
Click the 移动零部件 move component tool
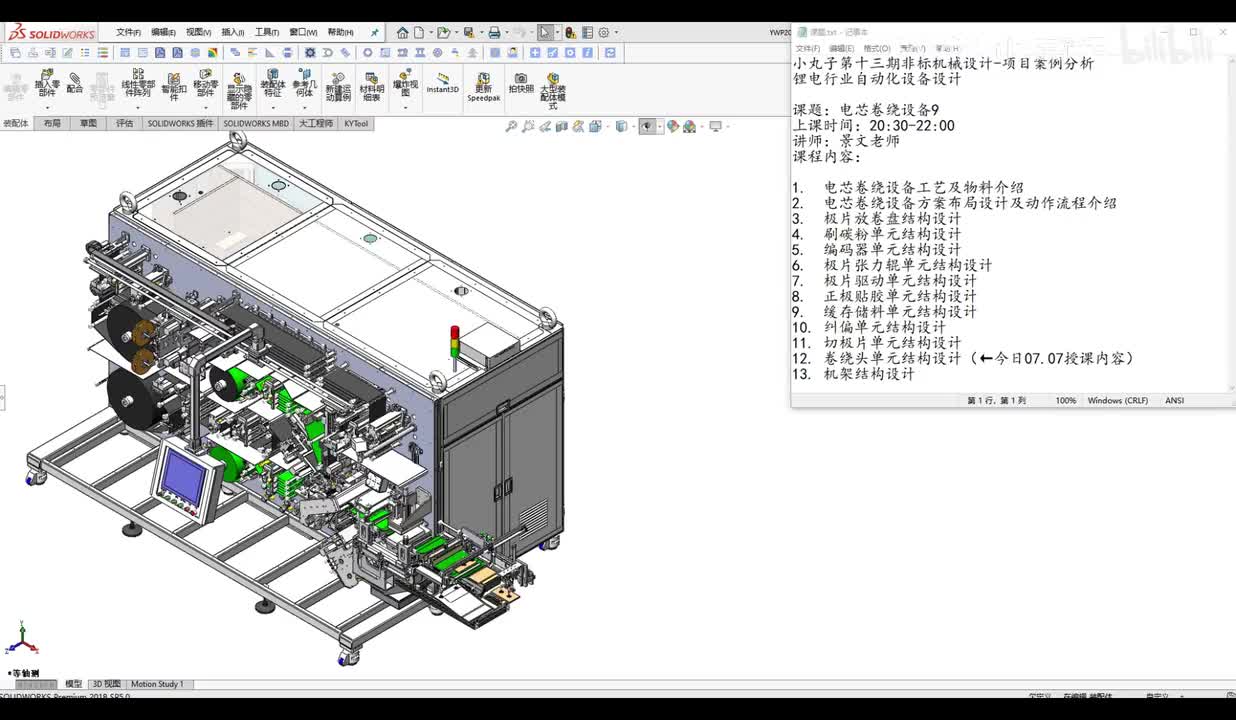tap(206, 84)
